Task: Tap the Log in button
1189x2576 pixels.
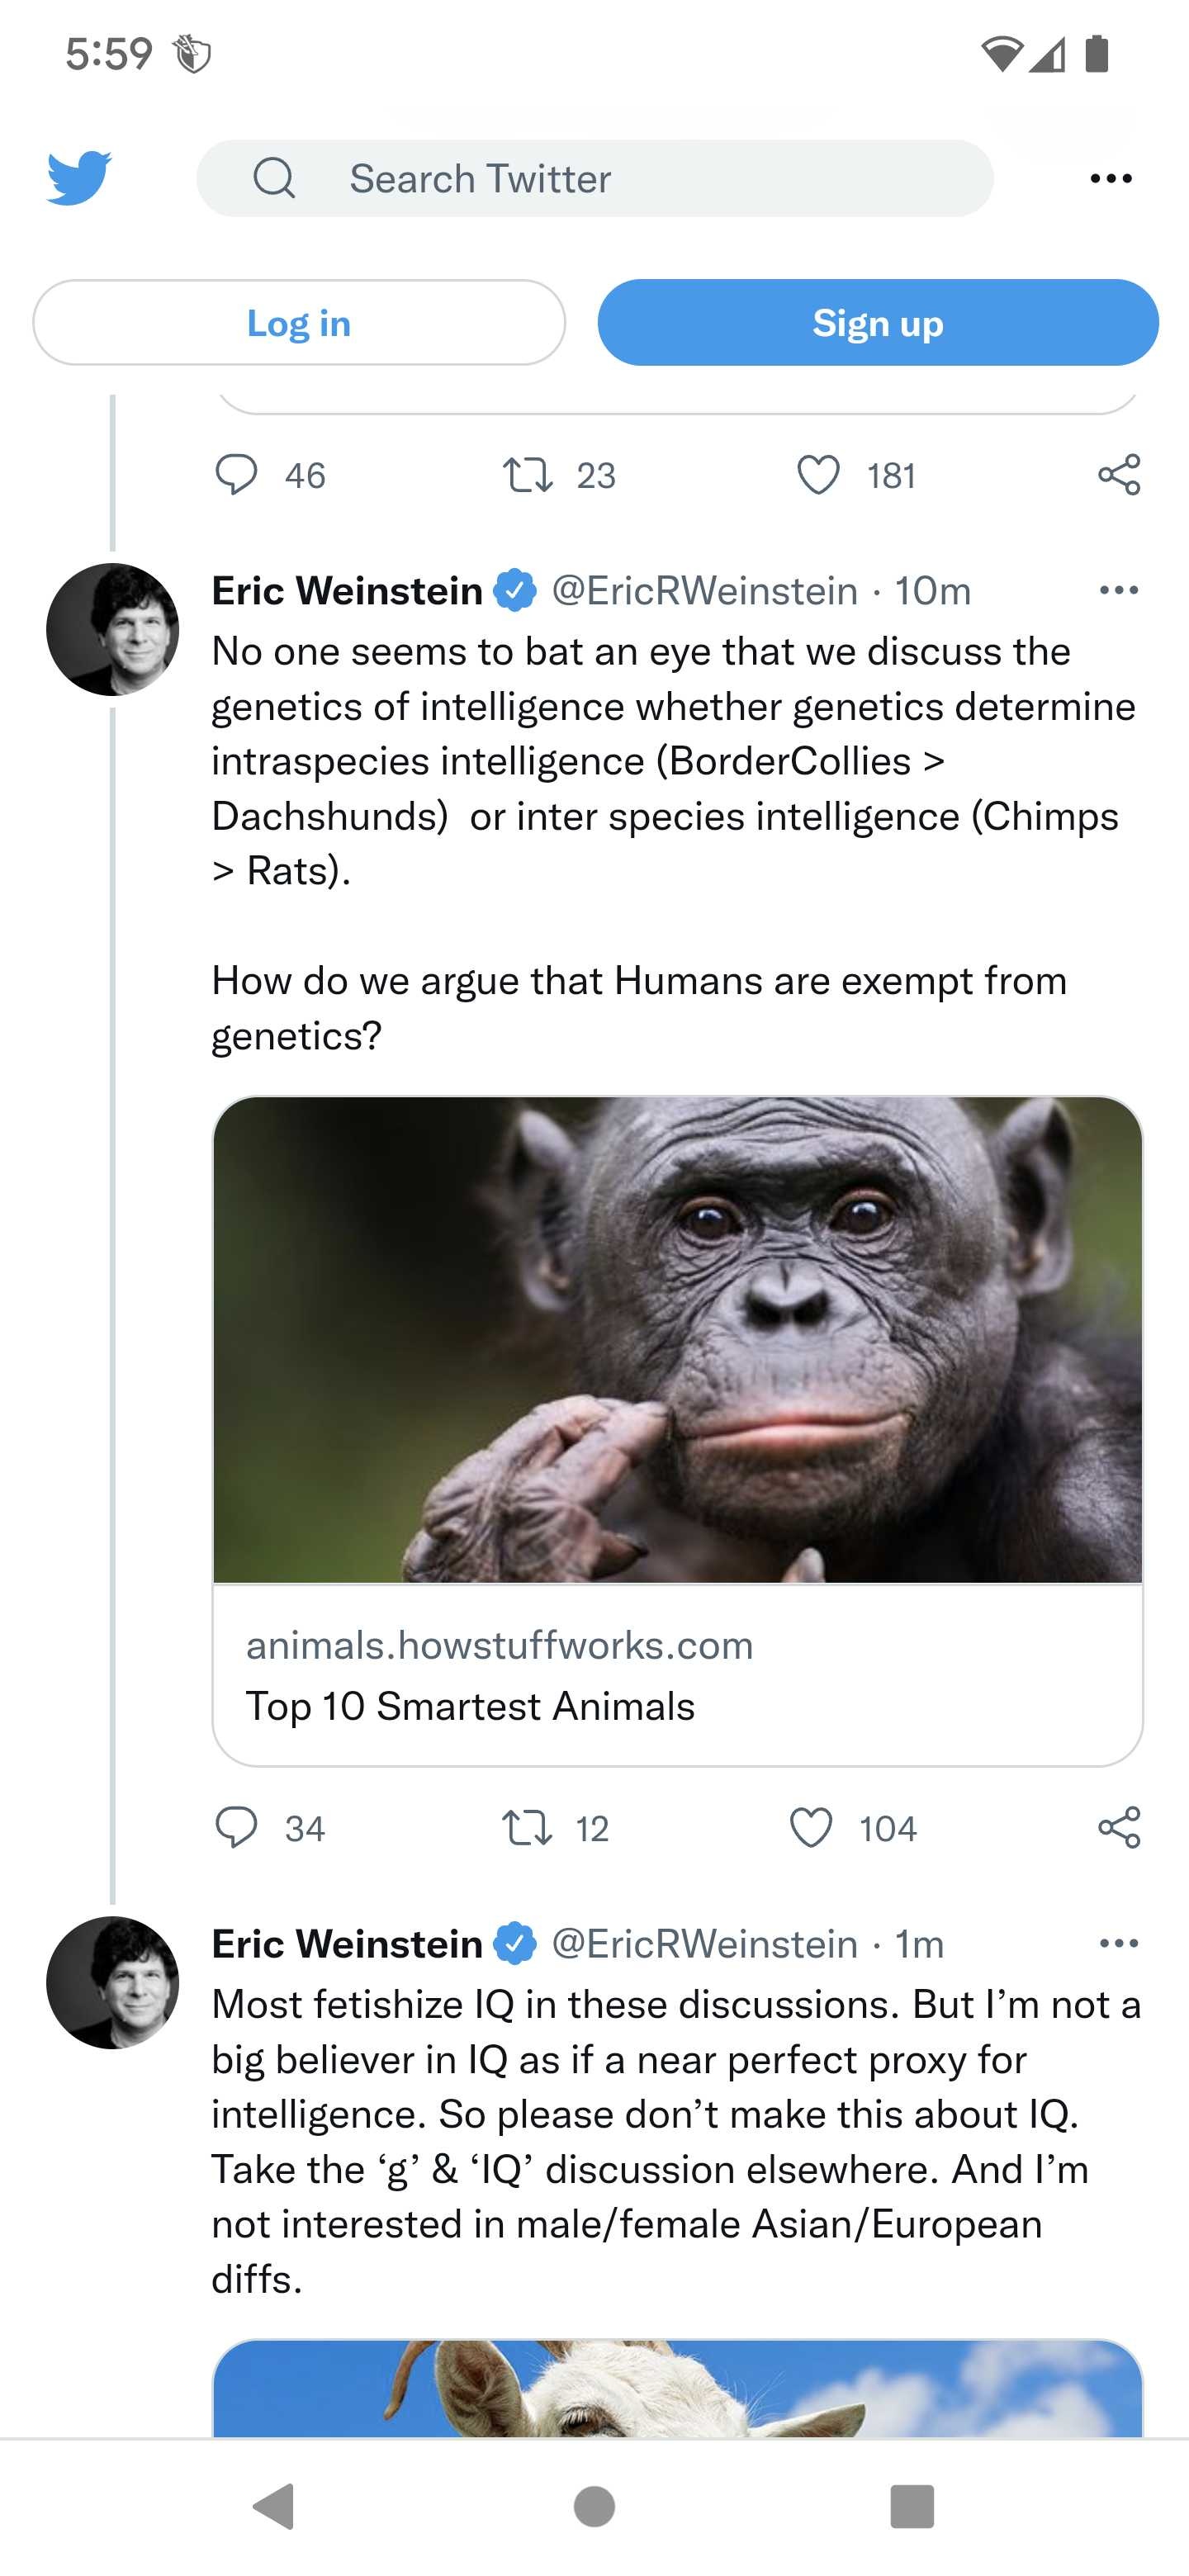Action: click(x=299, y=323)
